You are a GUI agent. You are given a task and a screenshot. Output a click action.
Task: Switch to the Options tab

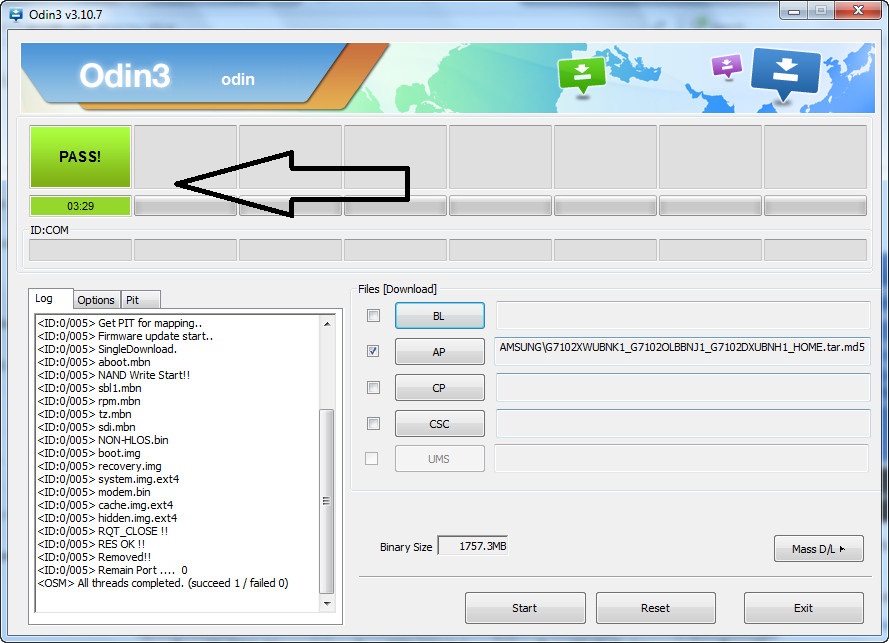(x=96, y=299)
